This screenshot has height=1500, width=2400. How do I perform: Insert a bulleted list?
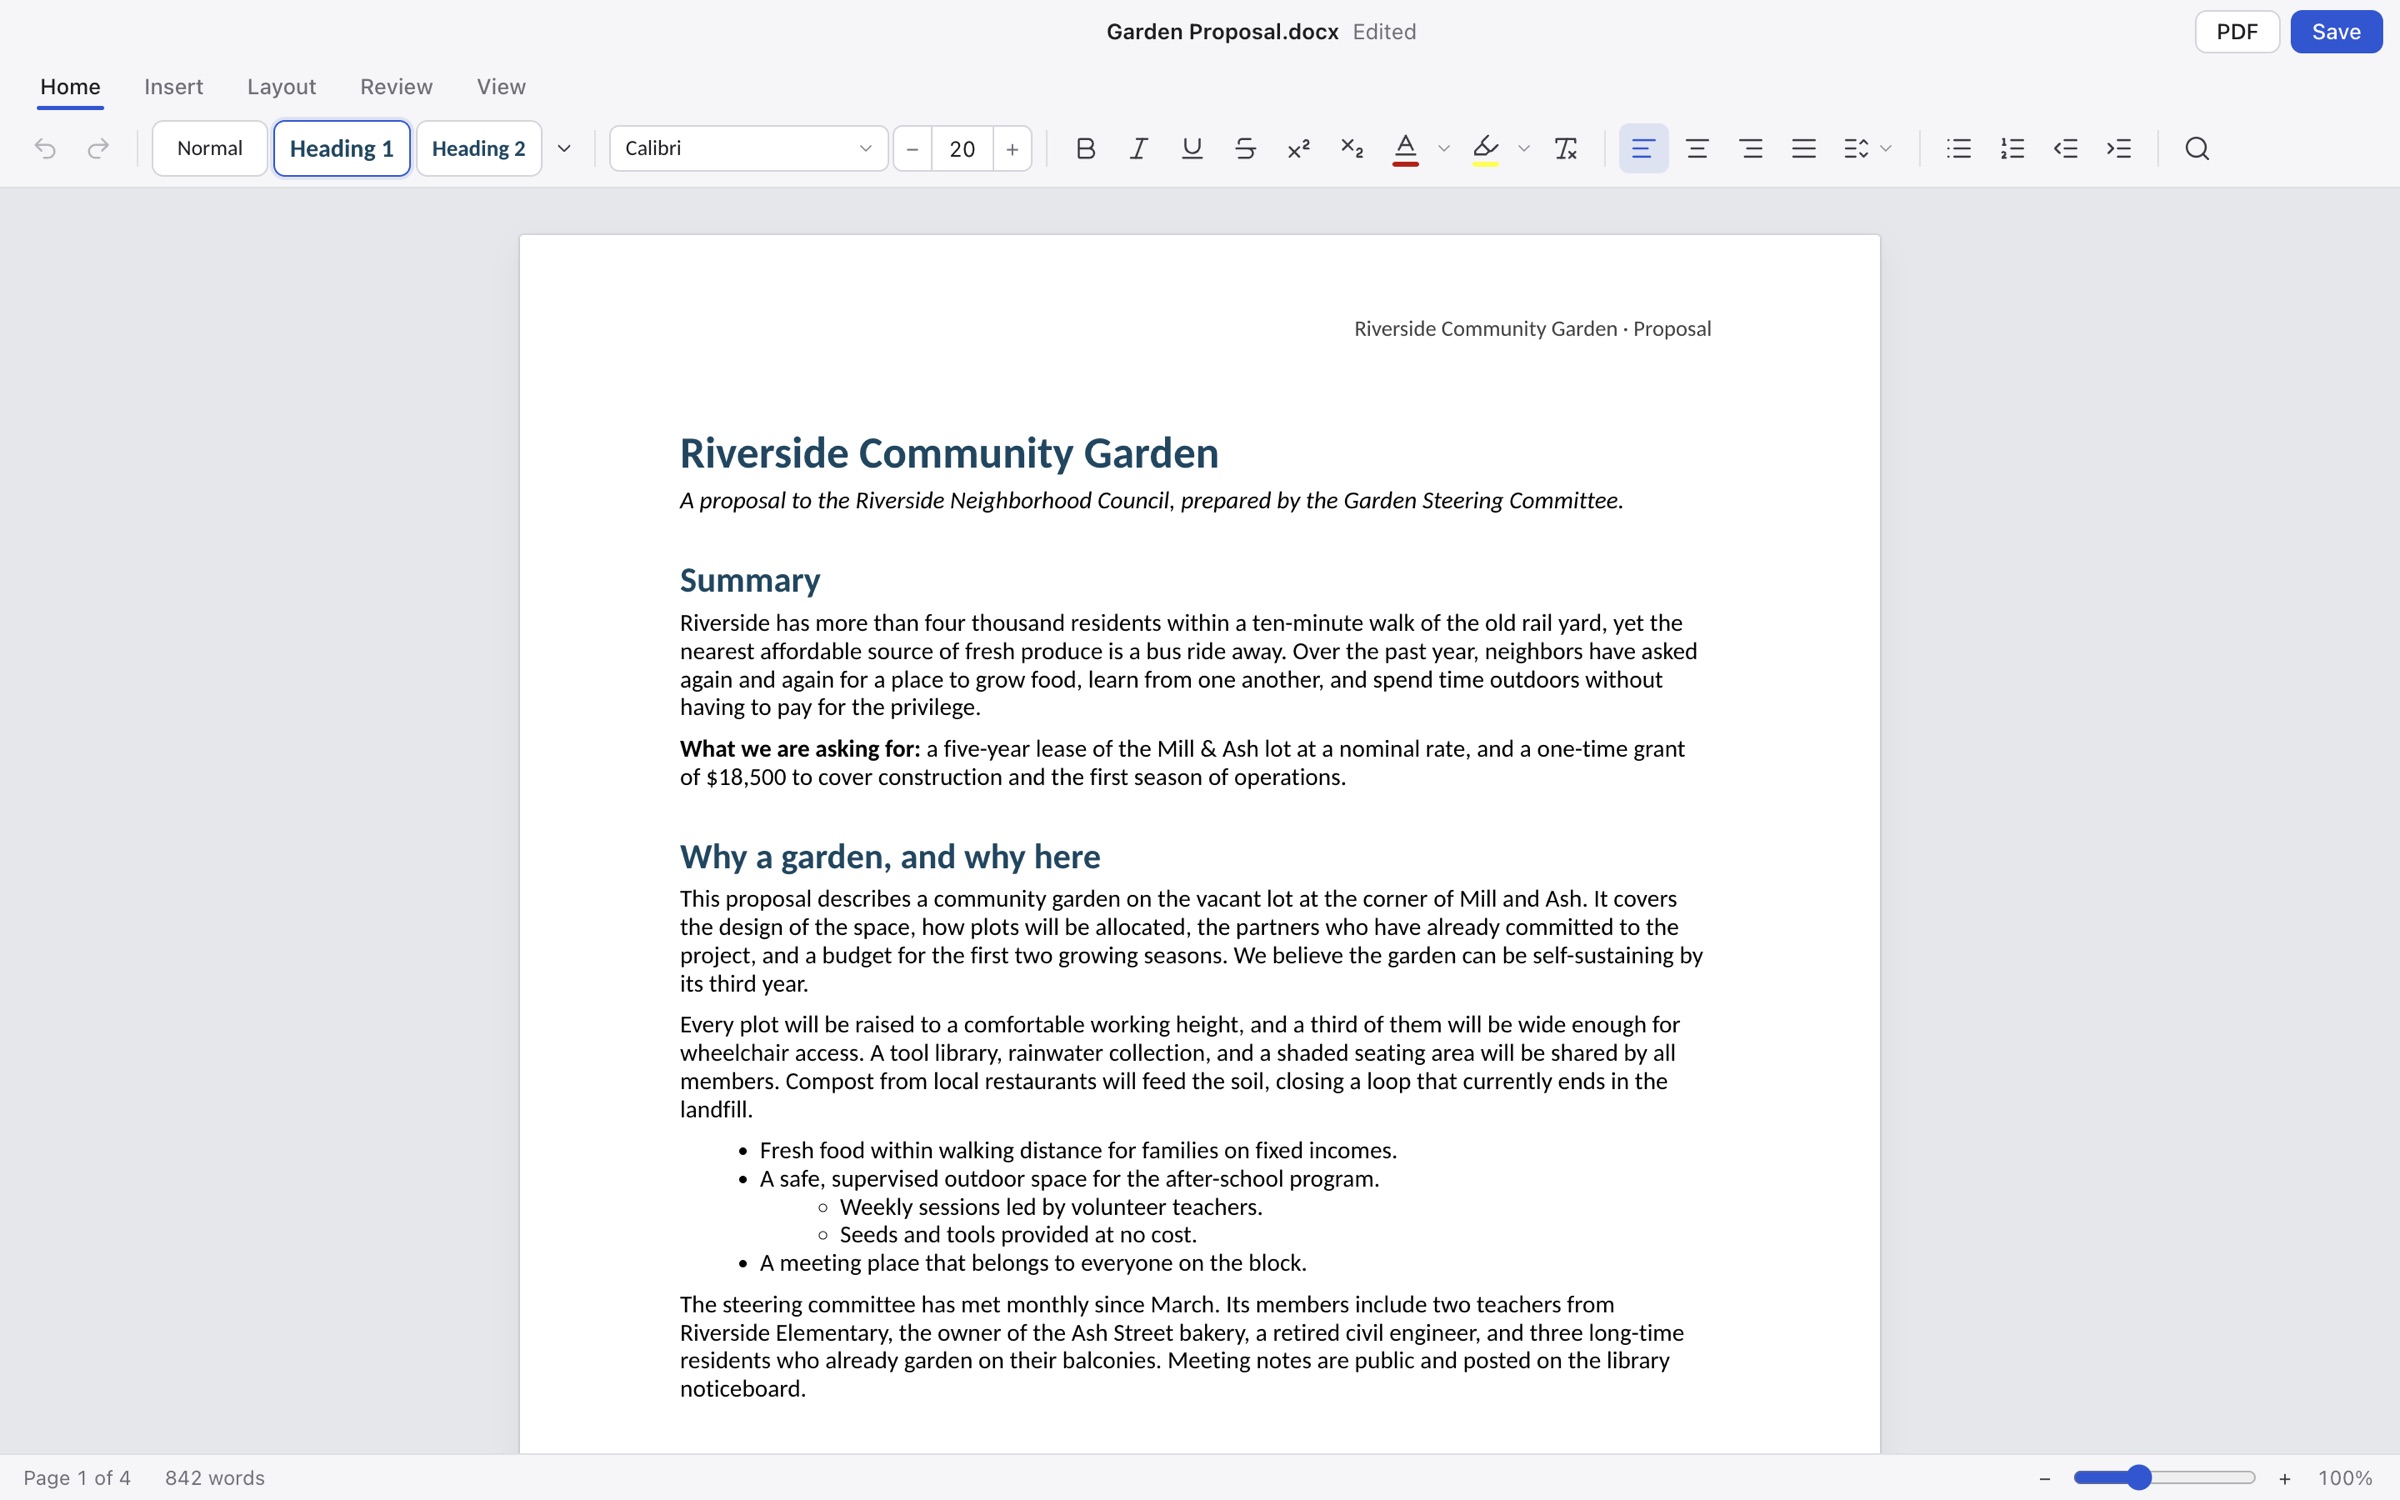(x=1958, y=148)
